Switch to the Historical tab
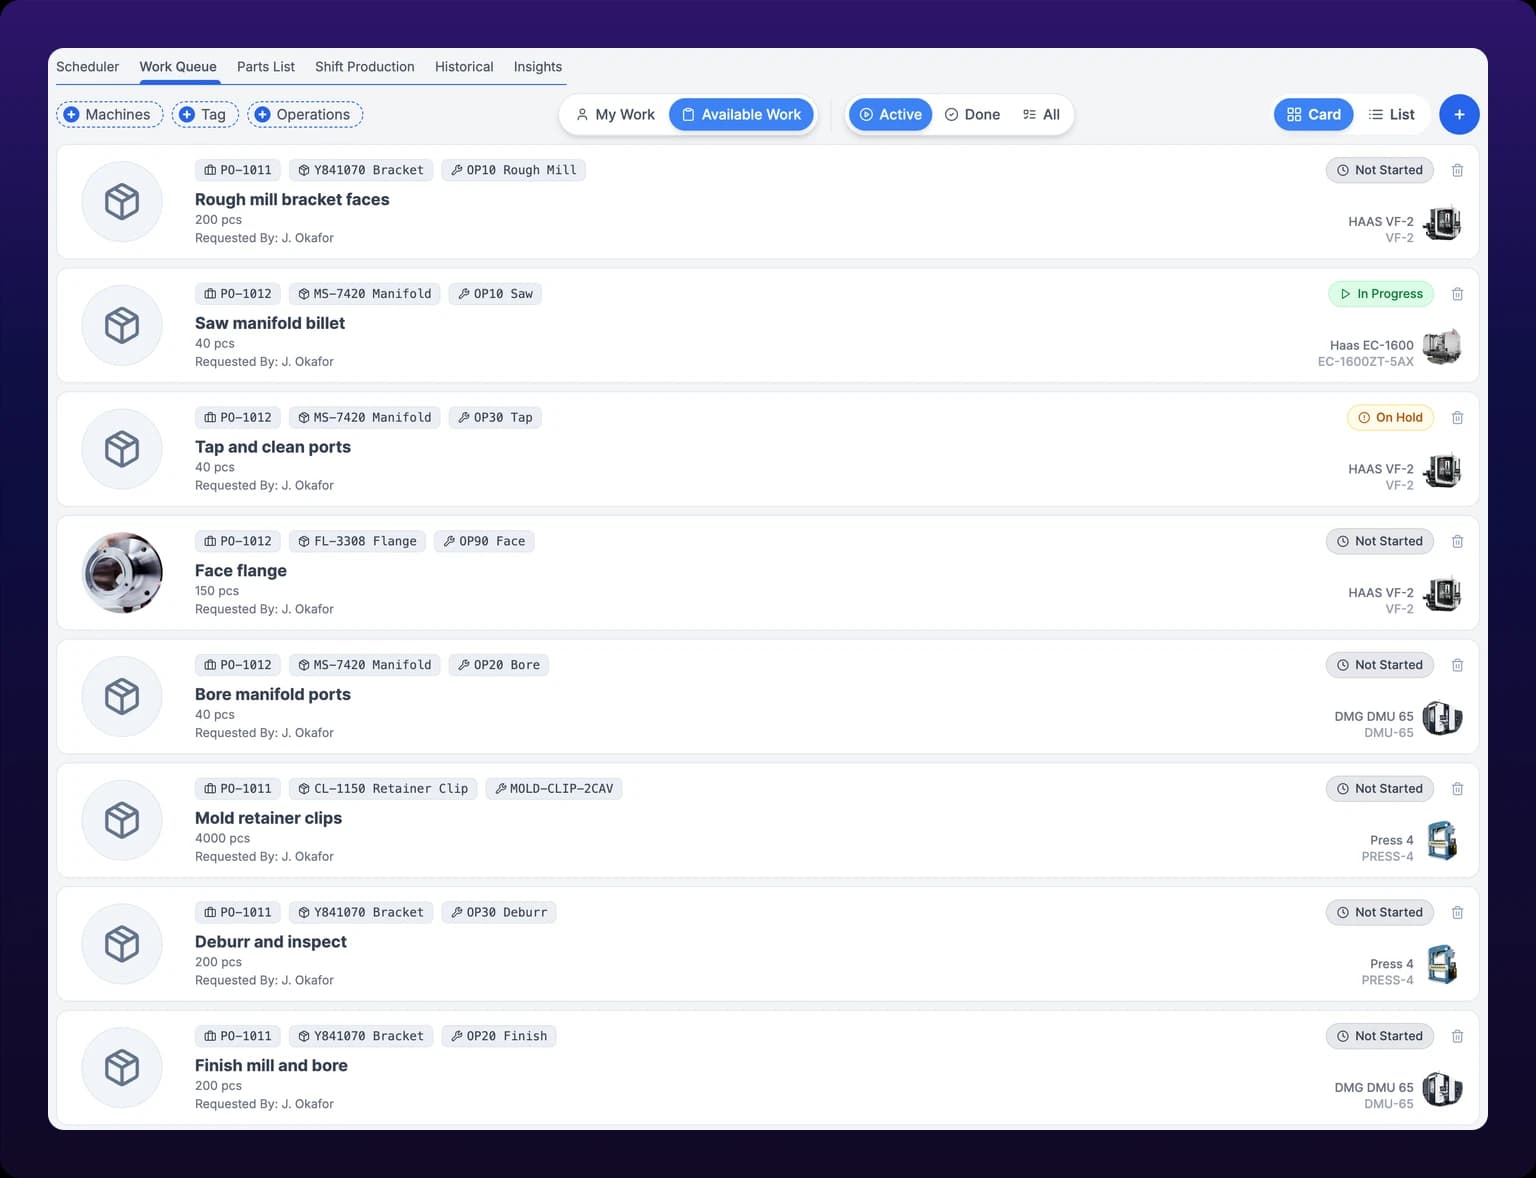Image resolution: width=1536 pixels, height=1178 pixels. pyautogui.click(x=464, y=67)
